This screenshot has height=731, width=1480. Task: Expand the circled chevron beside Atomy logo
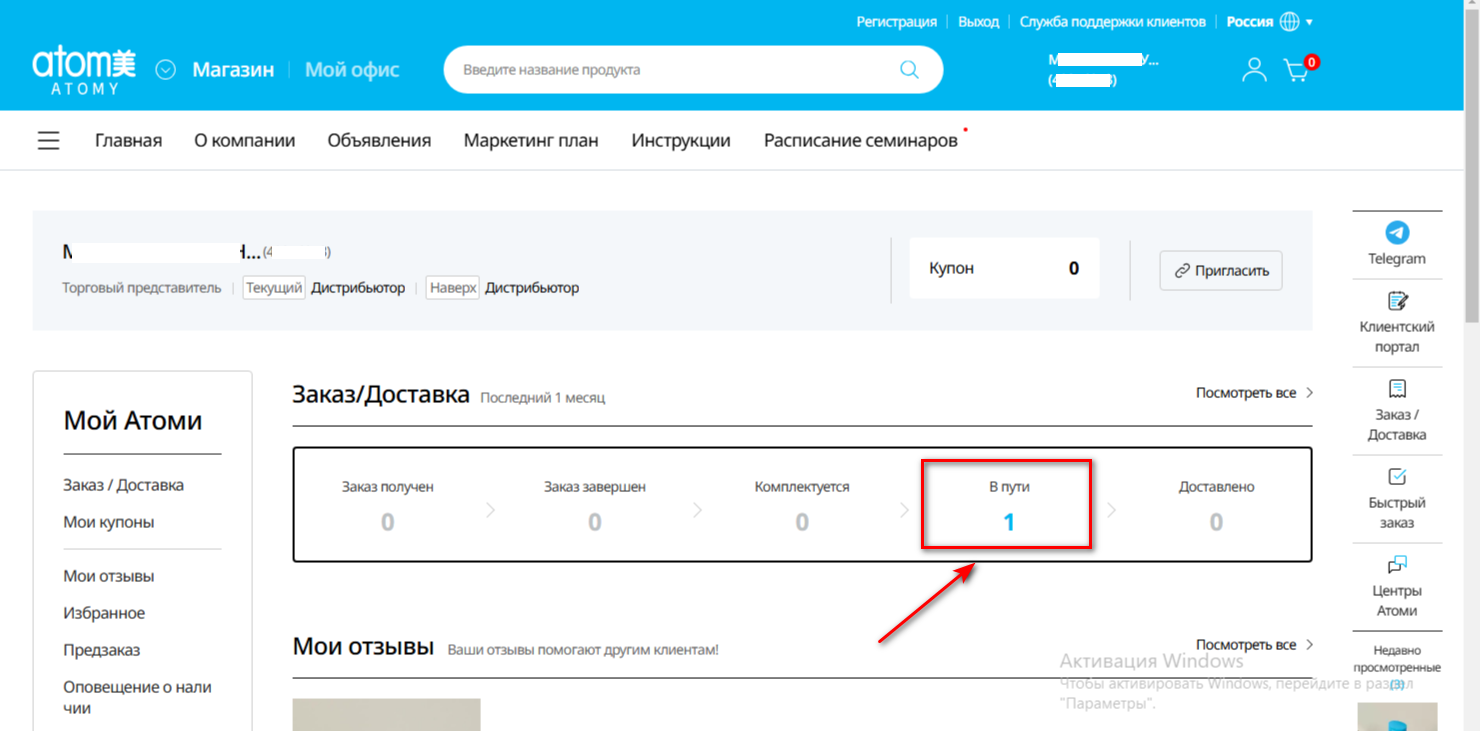[166, 70]
